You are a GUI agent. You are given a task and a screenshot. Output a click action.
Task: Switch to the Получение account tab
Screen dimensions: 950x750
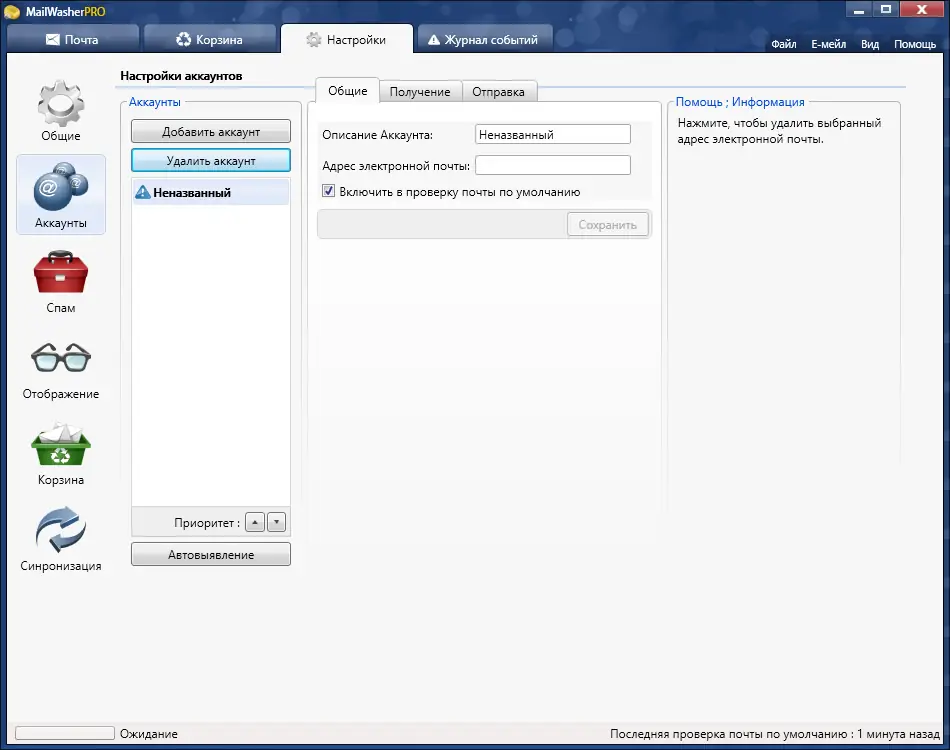(x=420, y=92)
